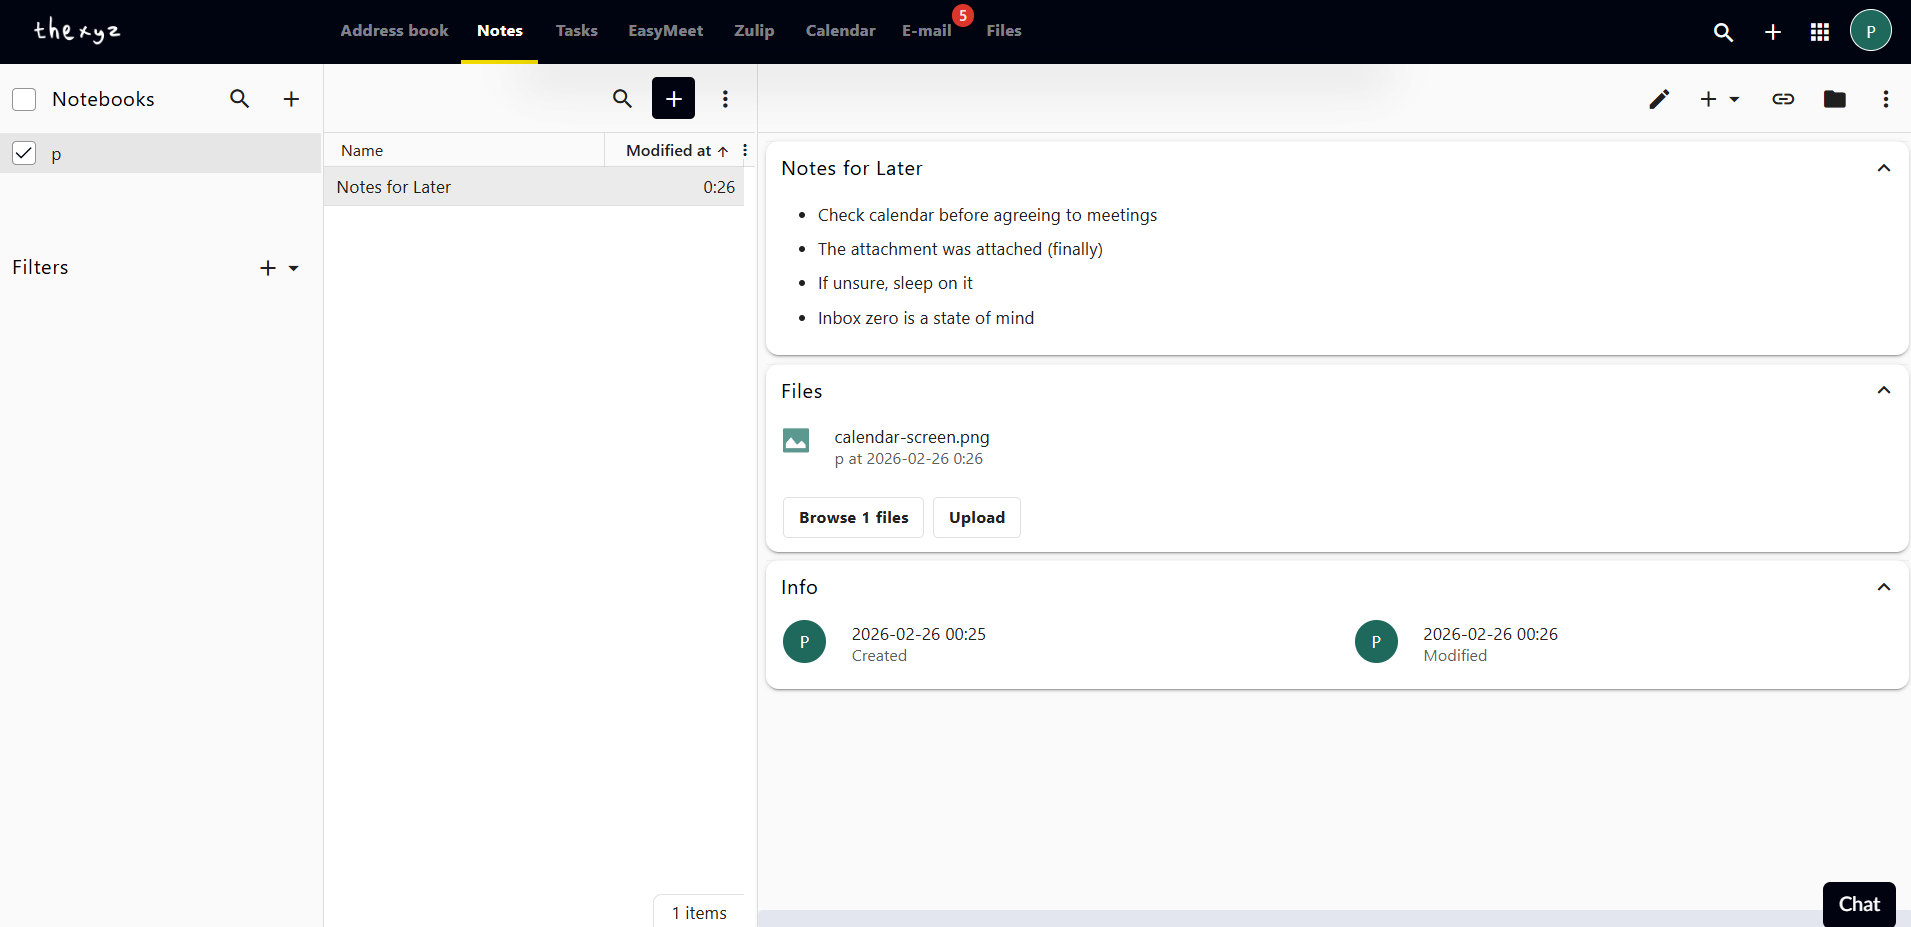Open the calendar-screen.png file
Image resolution: width=1911 pixels, height=927 pixels.
[911, 437]
